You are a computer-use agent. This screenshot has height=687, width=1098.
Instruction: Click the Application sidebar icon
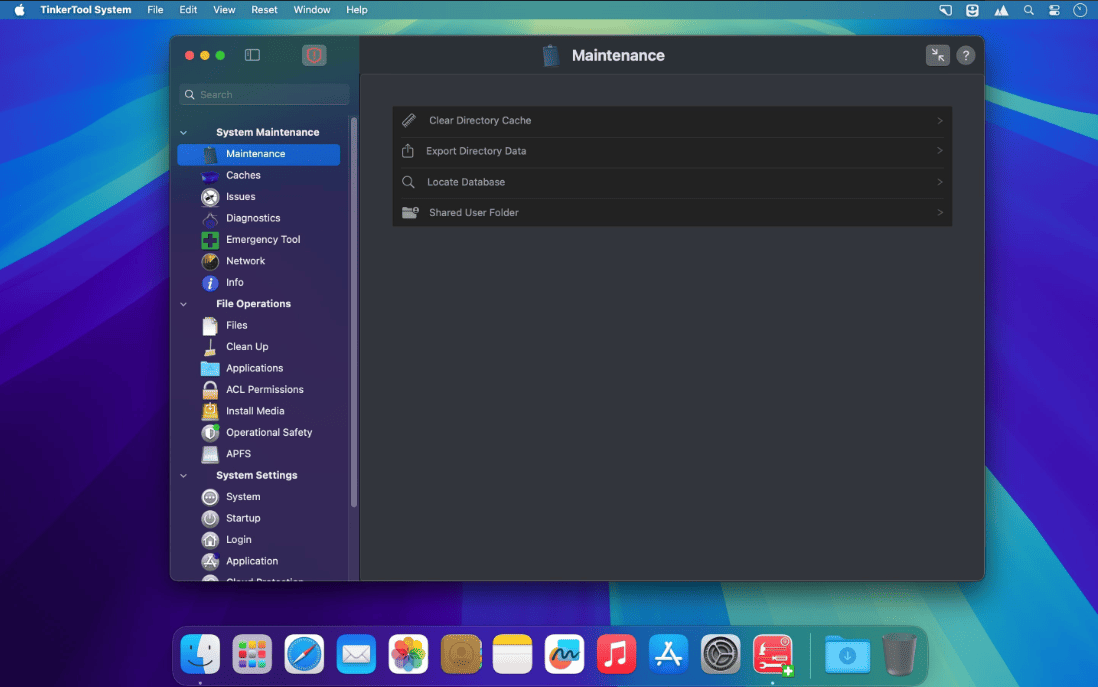click(x=210, y=562)
